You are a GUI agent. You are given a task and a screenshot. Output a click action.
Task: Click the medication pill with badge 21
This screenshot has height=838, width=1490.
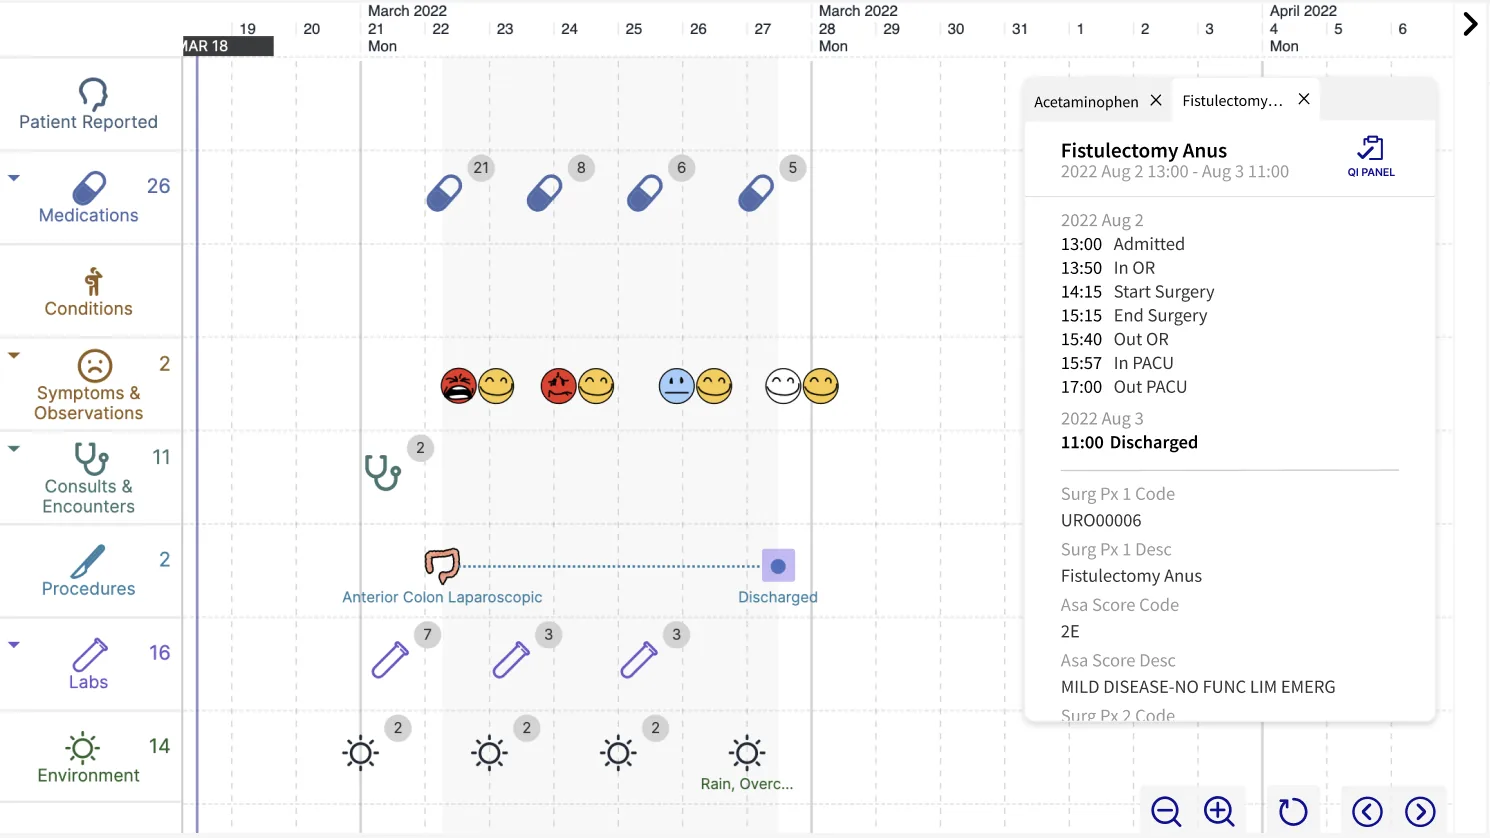coord(444,193)
